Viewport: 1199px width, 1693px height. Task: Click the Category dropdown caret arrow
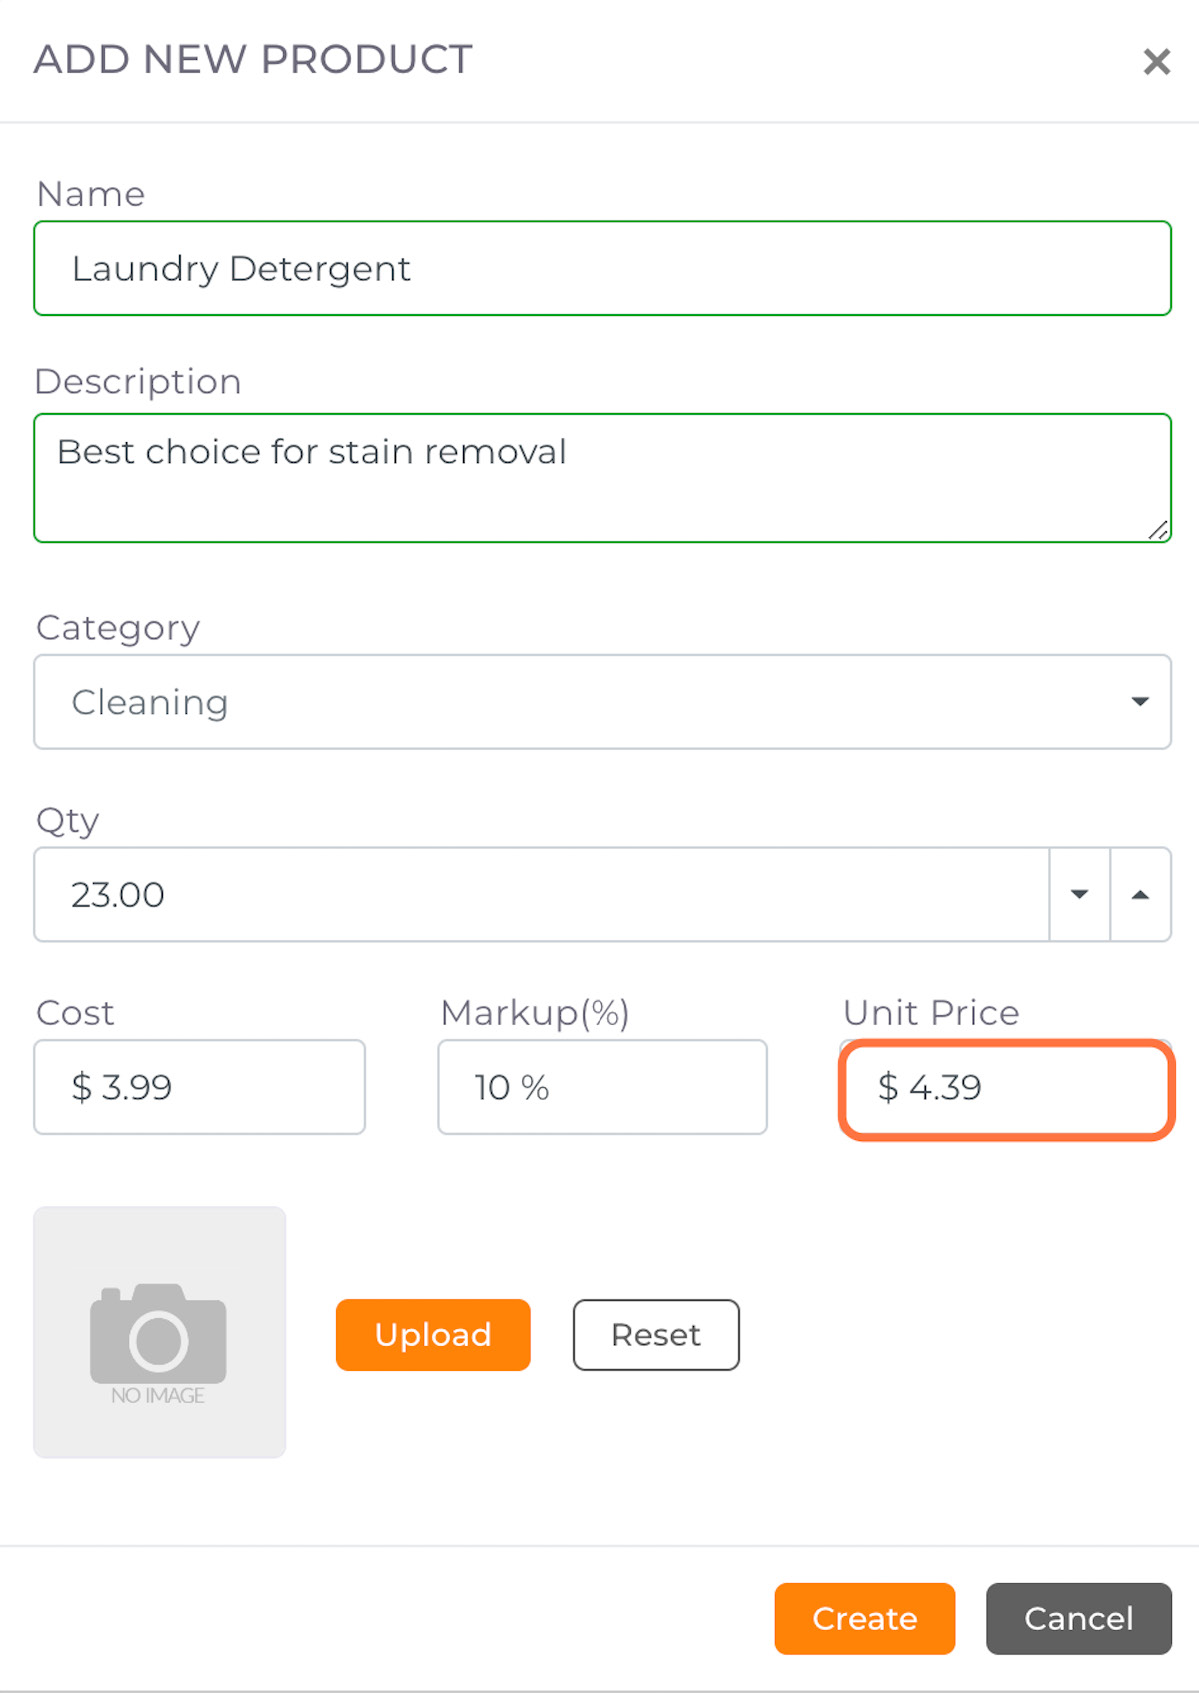point(1139,702)
